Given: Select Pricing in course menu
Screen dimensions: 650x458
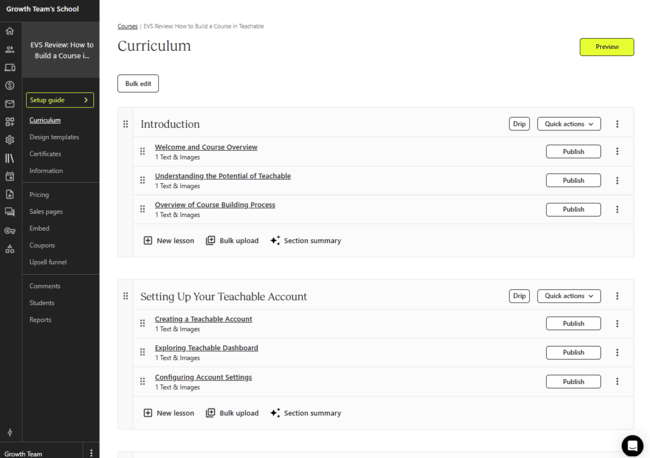Looking at the screenshot, I should [x=39, y=195].
